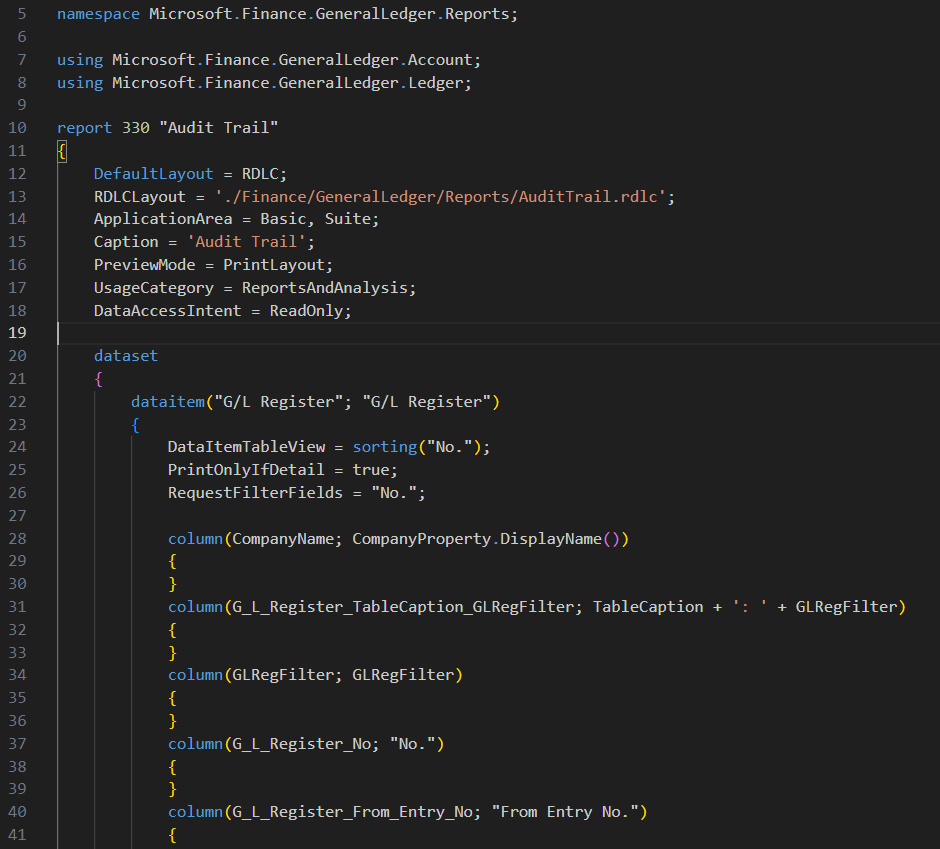Click the AuditTrail.rdlc layout path string

coord(445,197)
